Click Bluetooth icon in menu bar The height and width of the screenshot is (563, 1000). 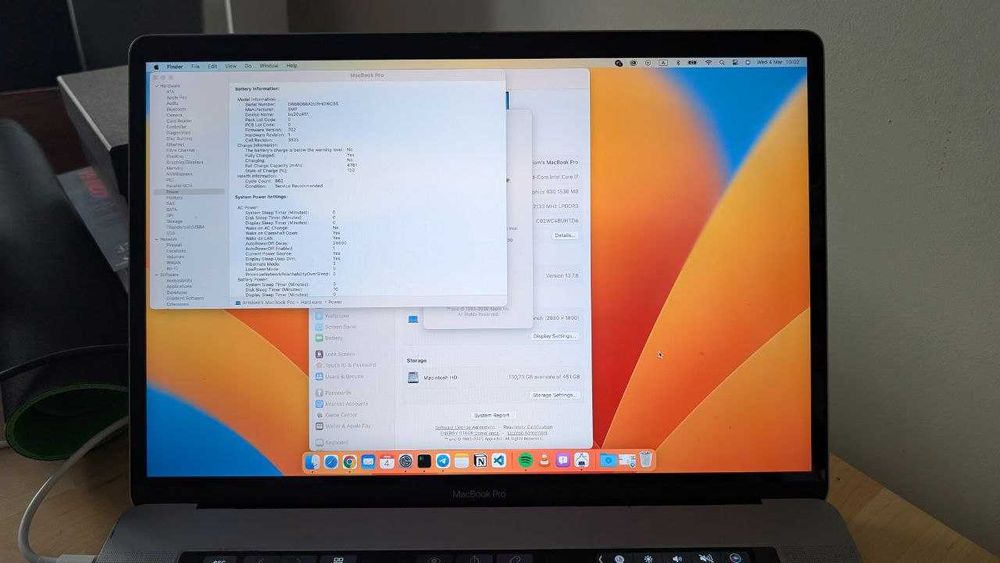click(678, 62)
